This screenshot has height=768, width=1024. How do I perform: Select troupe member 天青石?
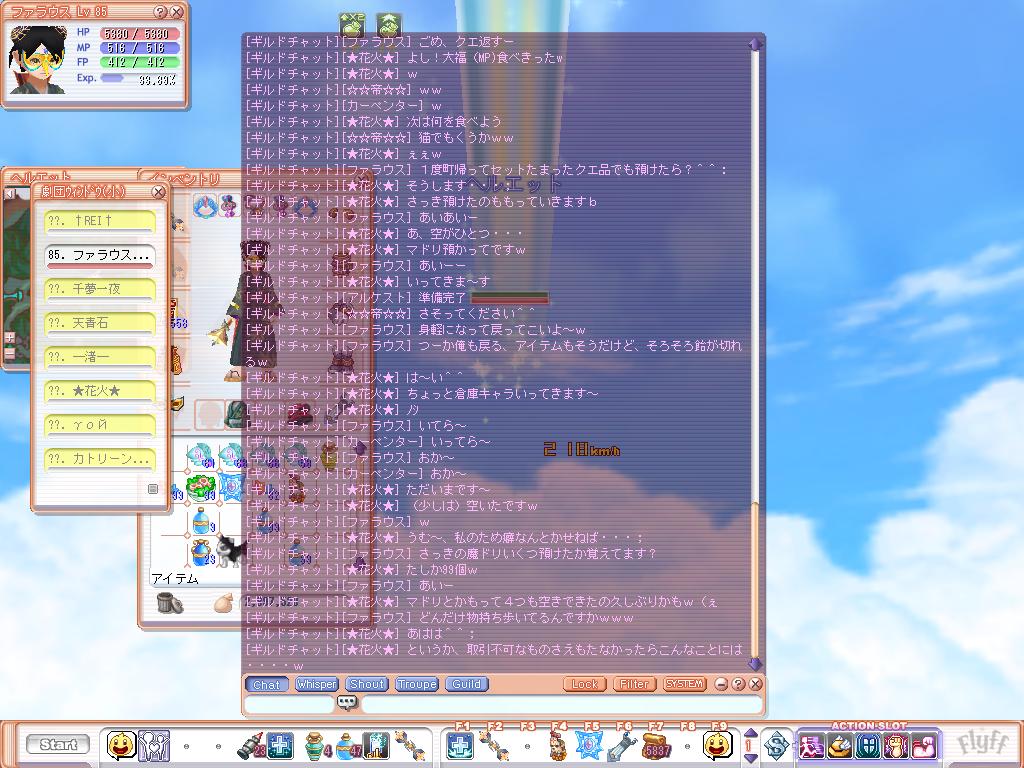coord(101,323)
